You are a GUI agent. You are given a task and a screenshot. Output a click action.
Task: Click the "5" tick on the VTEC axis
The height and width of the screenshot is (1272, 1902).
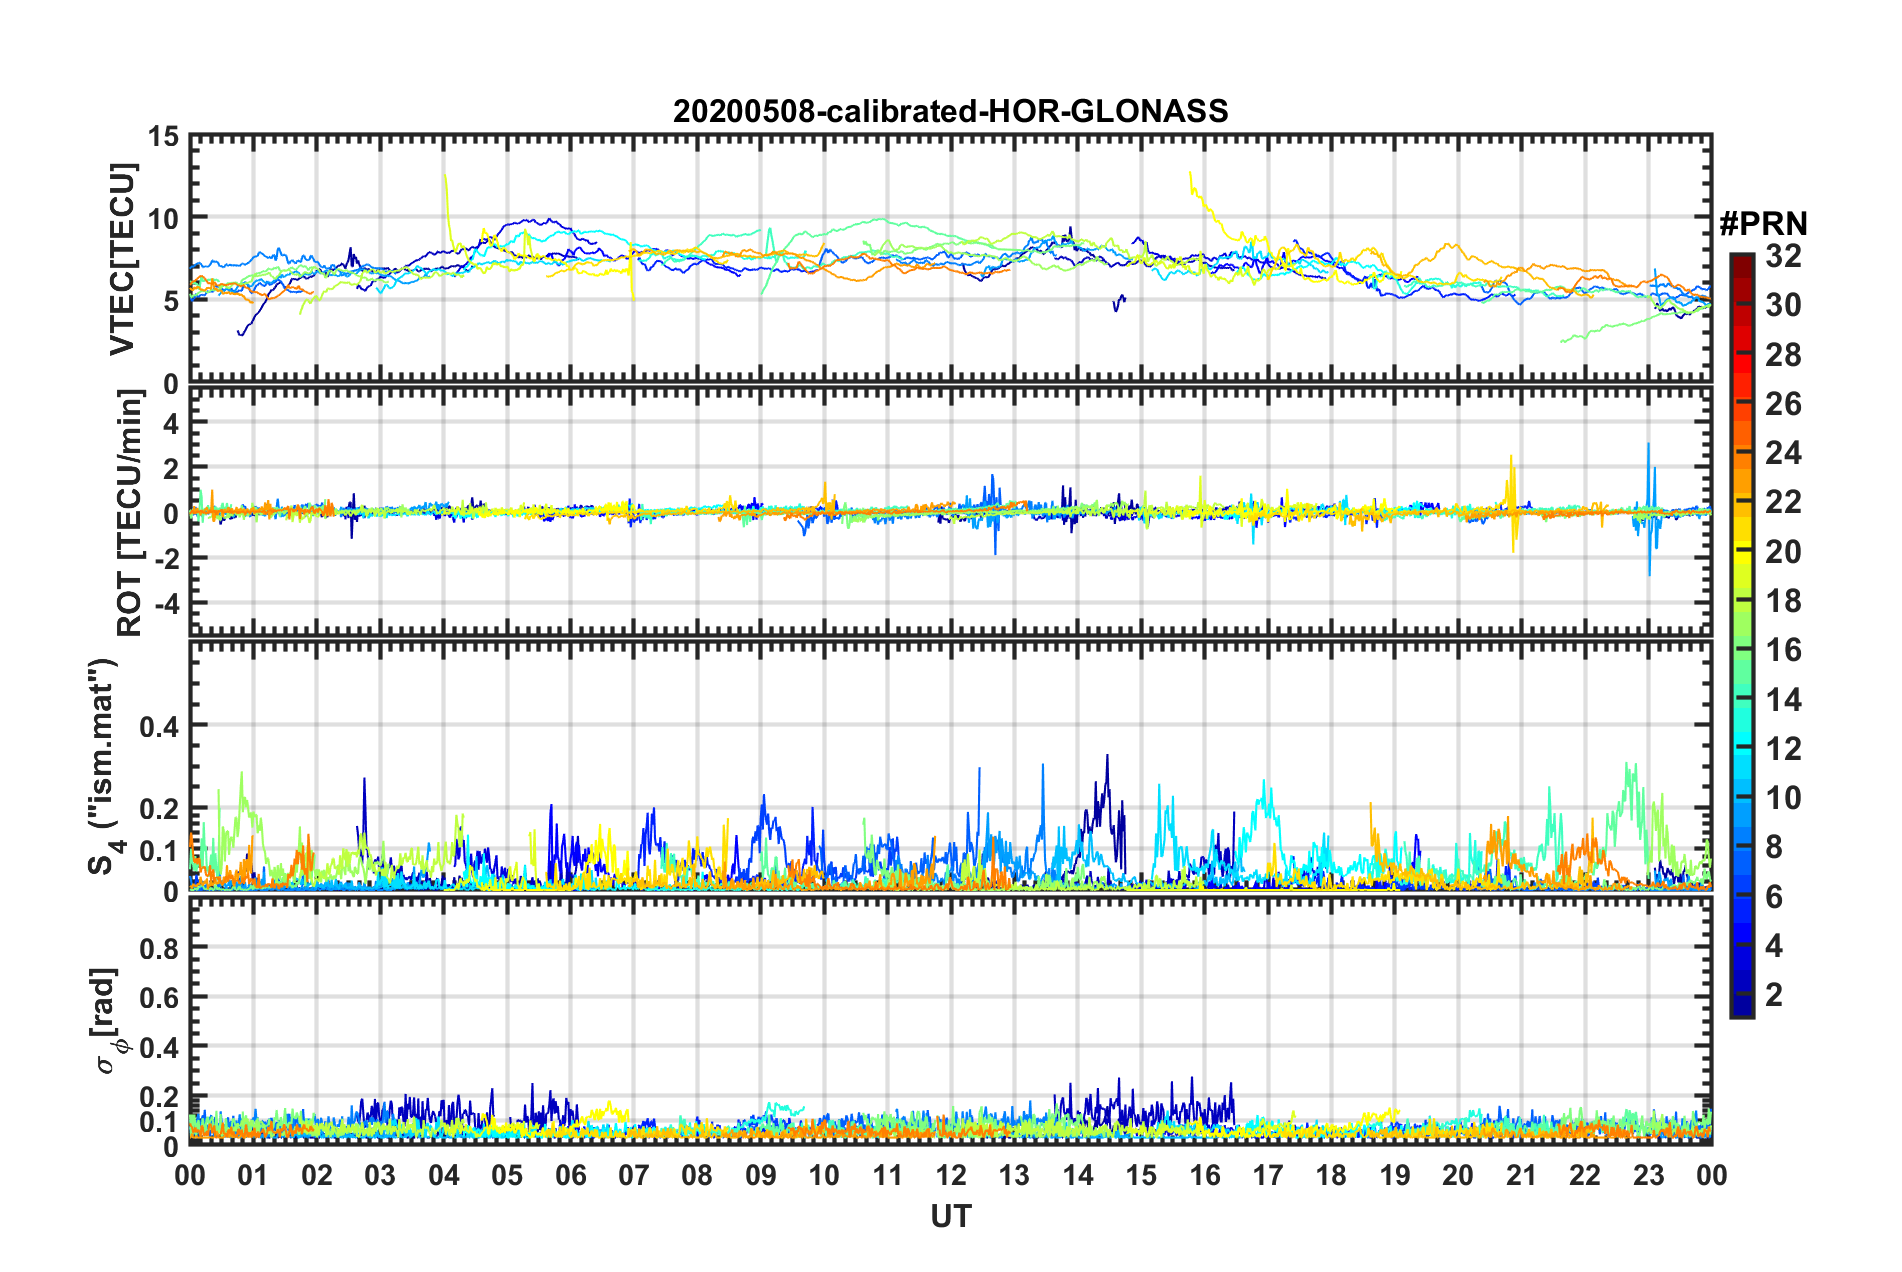(x=171, y=301)
